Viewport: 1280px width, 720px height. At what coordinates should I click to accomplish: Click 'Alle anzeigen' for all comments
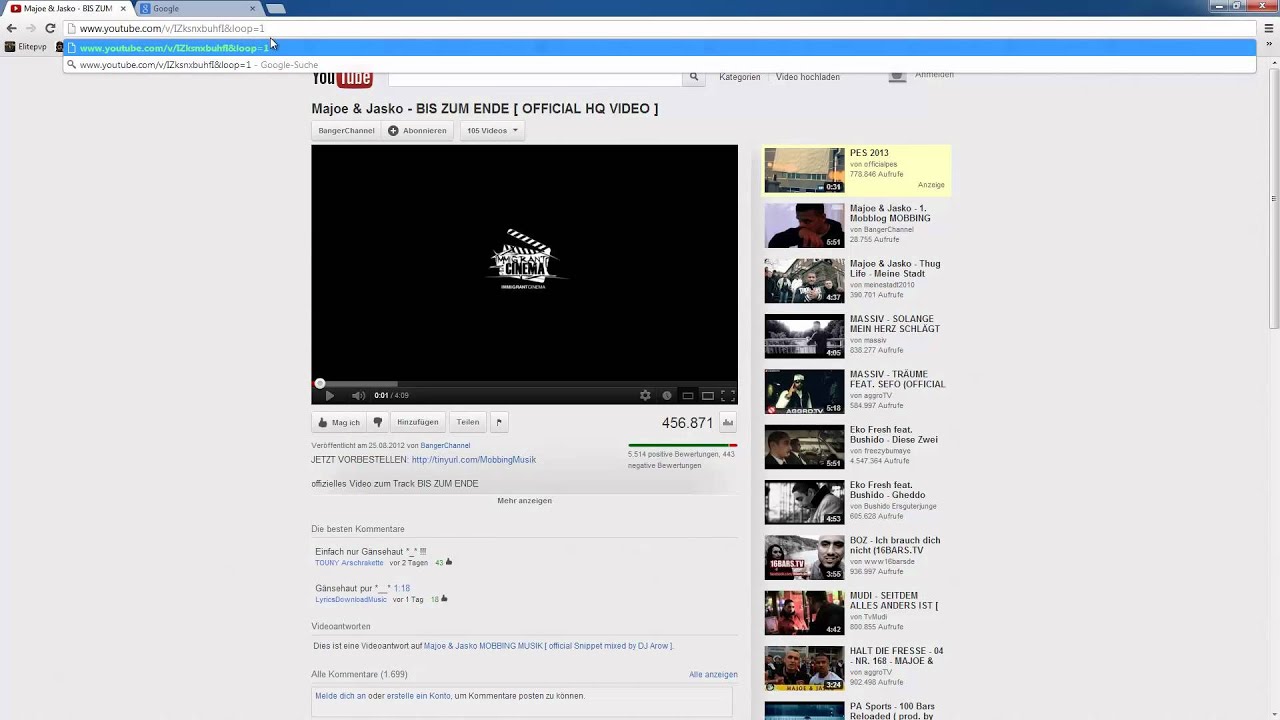coord(713,675)
